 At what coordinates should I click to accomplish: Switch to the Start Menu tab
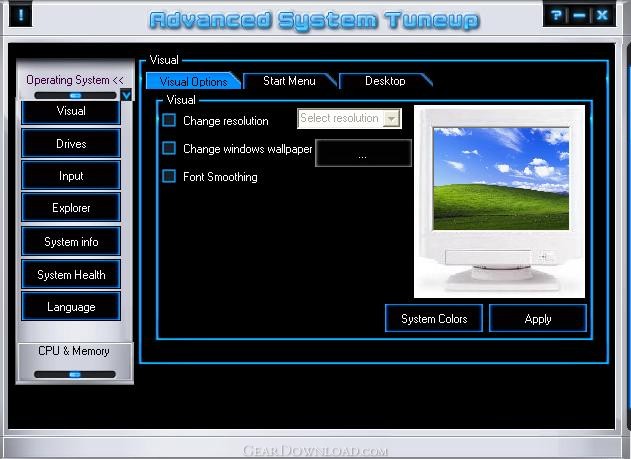(289, 81)
